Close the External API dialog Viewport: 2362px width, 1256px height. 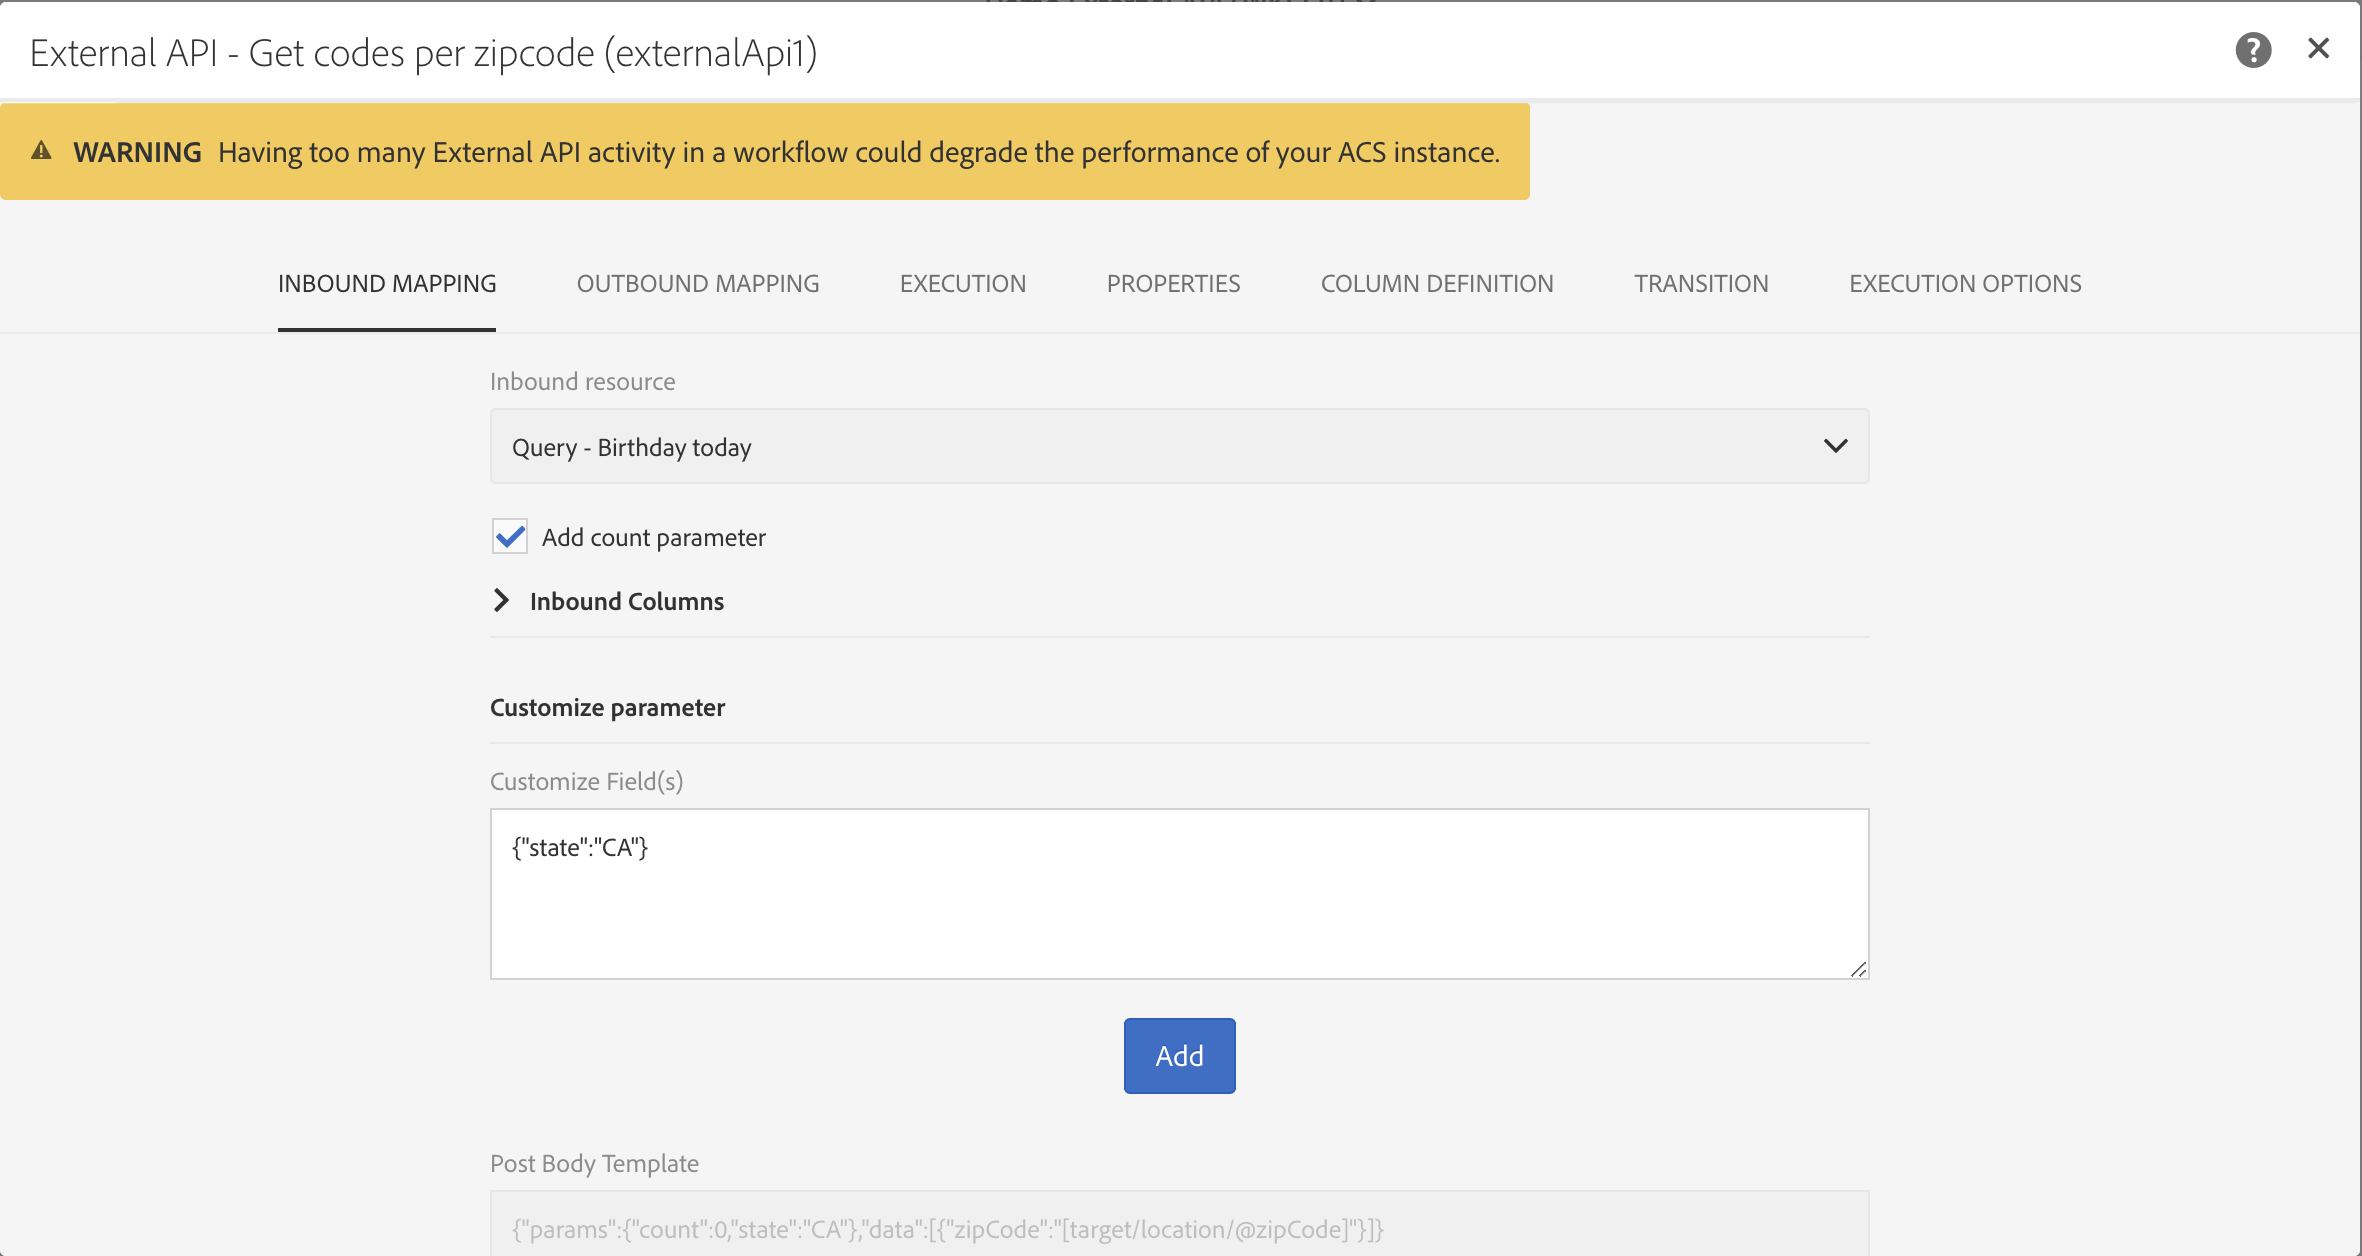(x=2318, y=48)
